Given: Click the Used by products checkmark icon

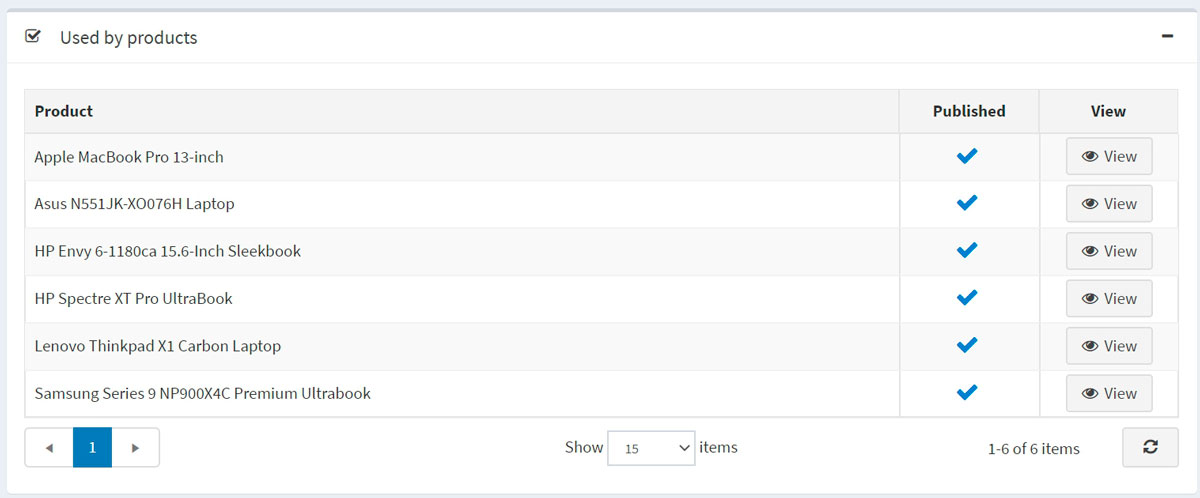Looking at the screenshot, I should (33, 37).
